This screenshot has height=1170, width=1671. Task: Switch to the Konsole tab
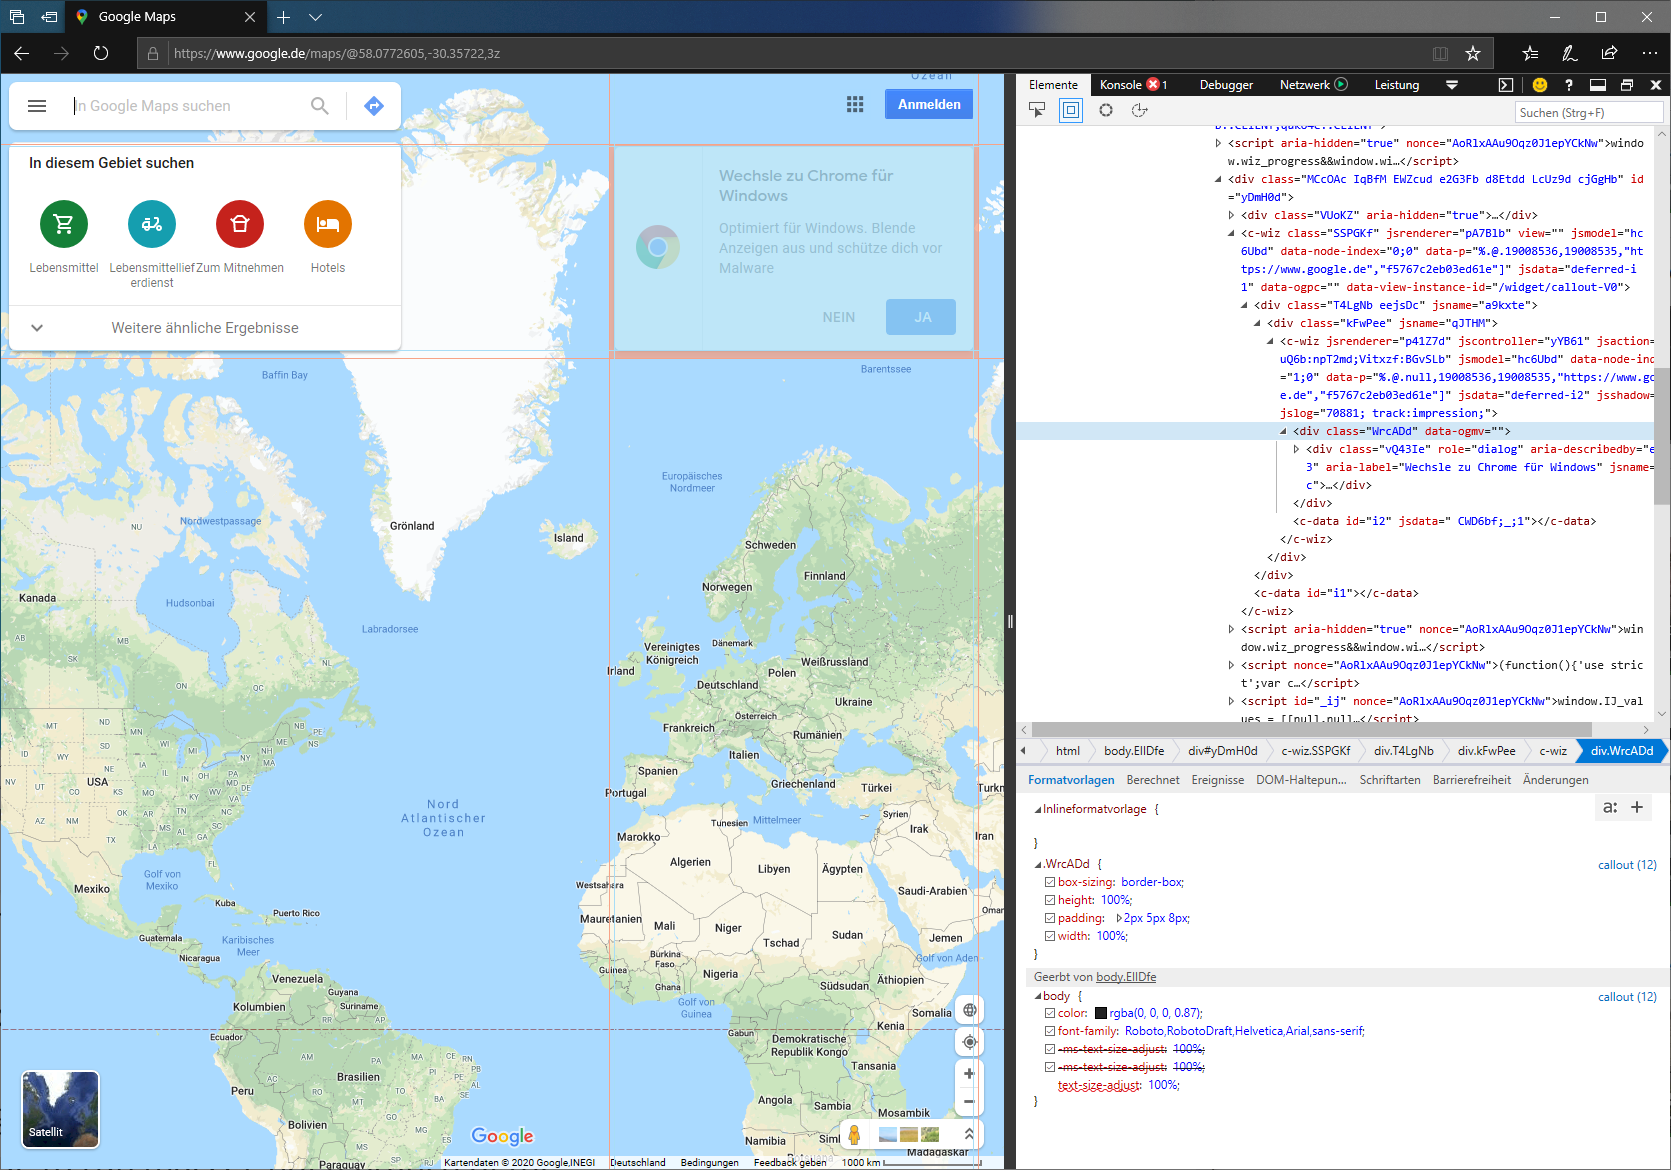point(1133,85)
